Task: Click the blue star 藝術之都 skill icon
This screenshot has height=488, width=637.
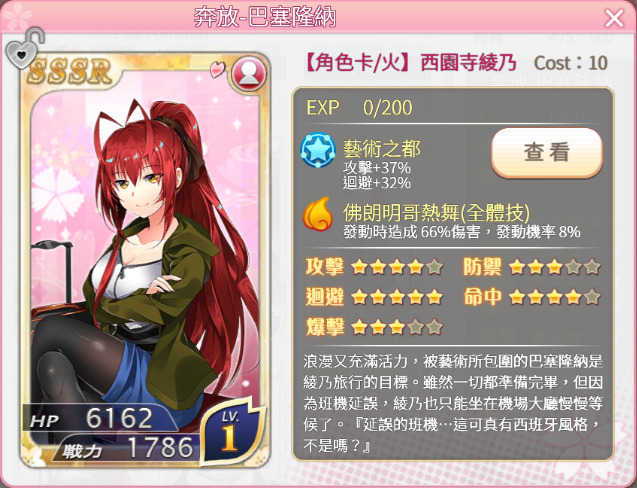Action: 318,151
